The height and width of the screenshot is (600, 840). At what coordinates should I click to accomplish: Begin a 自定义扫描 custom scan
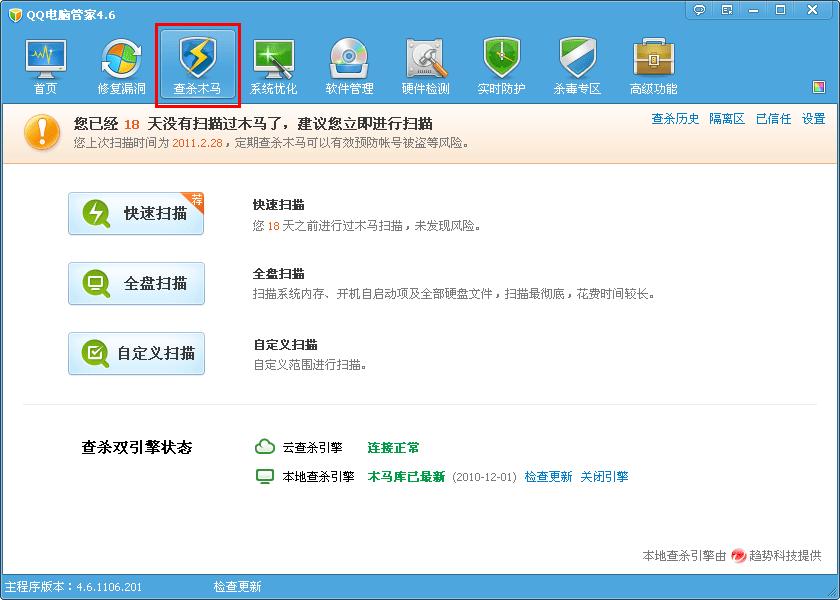(x=136, y=353)
